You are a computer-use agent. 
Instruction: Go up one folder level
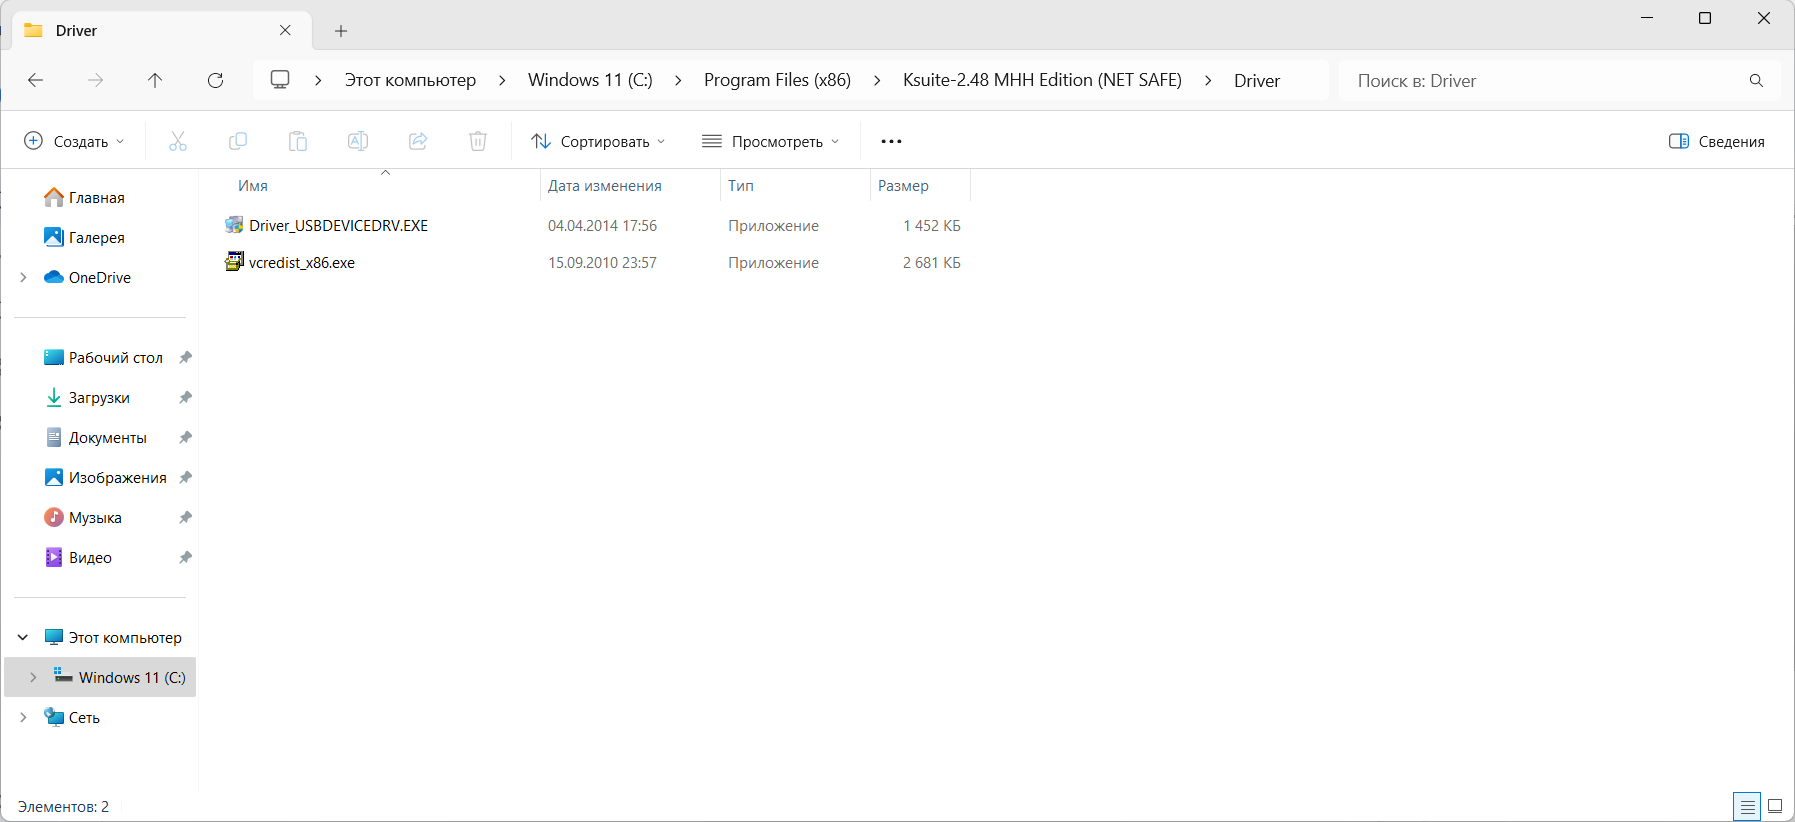pyautogui.click(x=155, y=80)
